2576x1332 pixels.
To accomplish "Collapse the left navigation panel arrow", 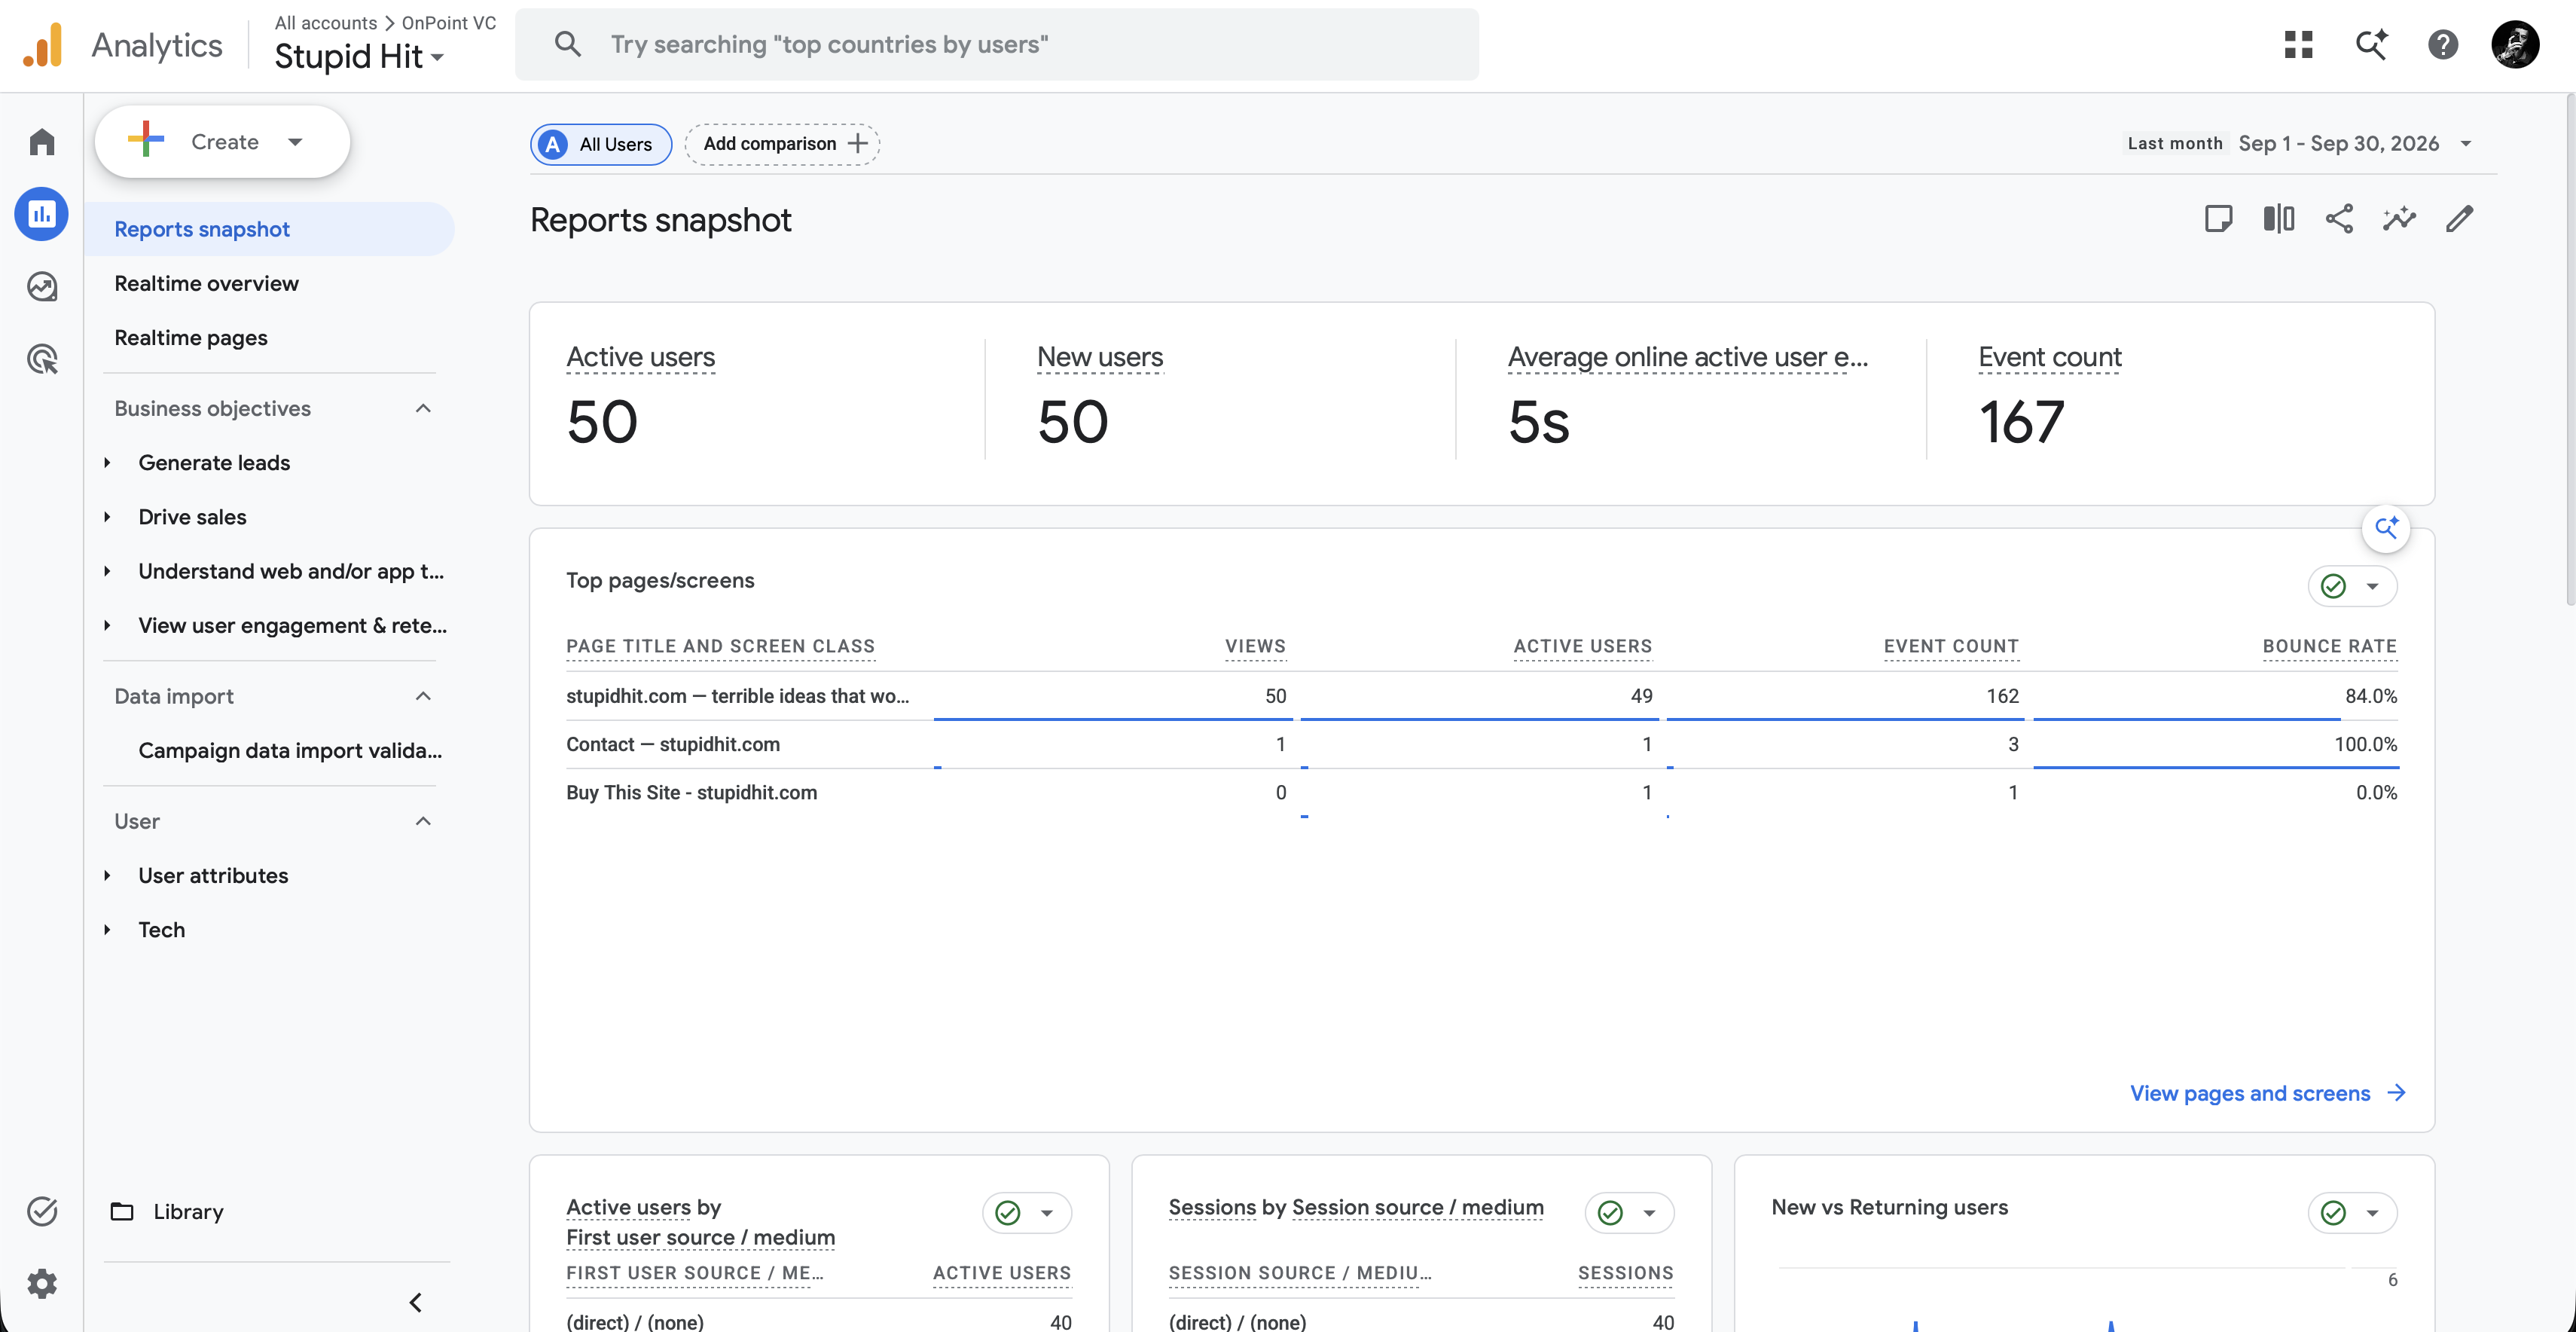I will (416, 1302).
